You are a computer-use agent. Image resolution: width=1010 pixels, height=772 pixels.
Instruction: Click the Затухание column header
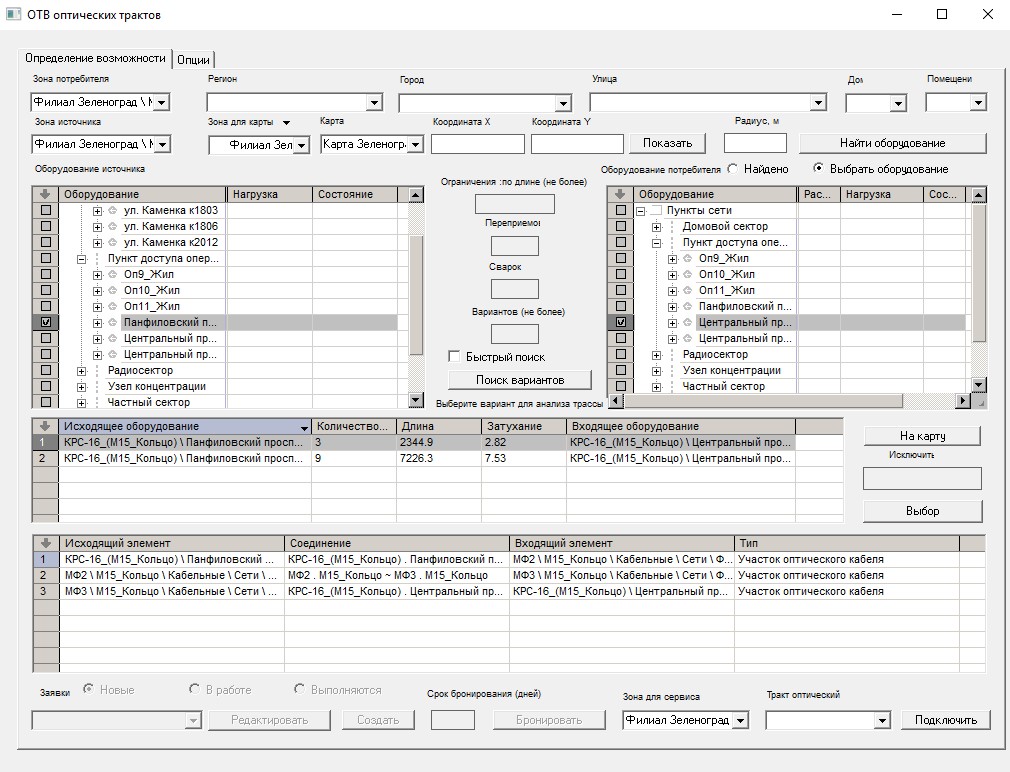point(524,426)
